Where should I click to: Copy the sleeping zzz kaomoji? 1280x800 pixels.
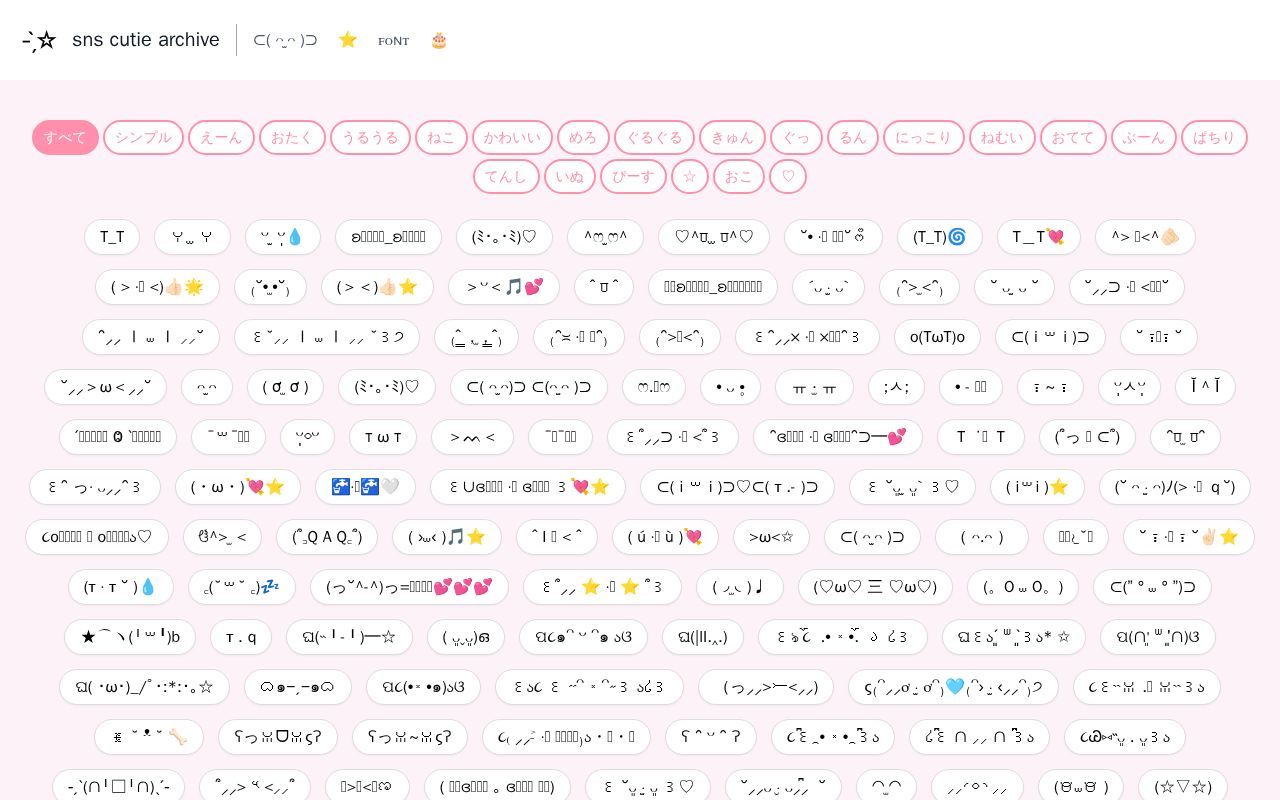pyautogui.click(x=242, y=587)
